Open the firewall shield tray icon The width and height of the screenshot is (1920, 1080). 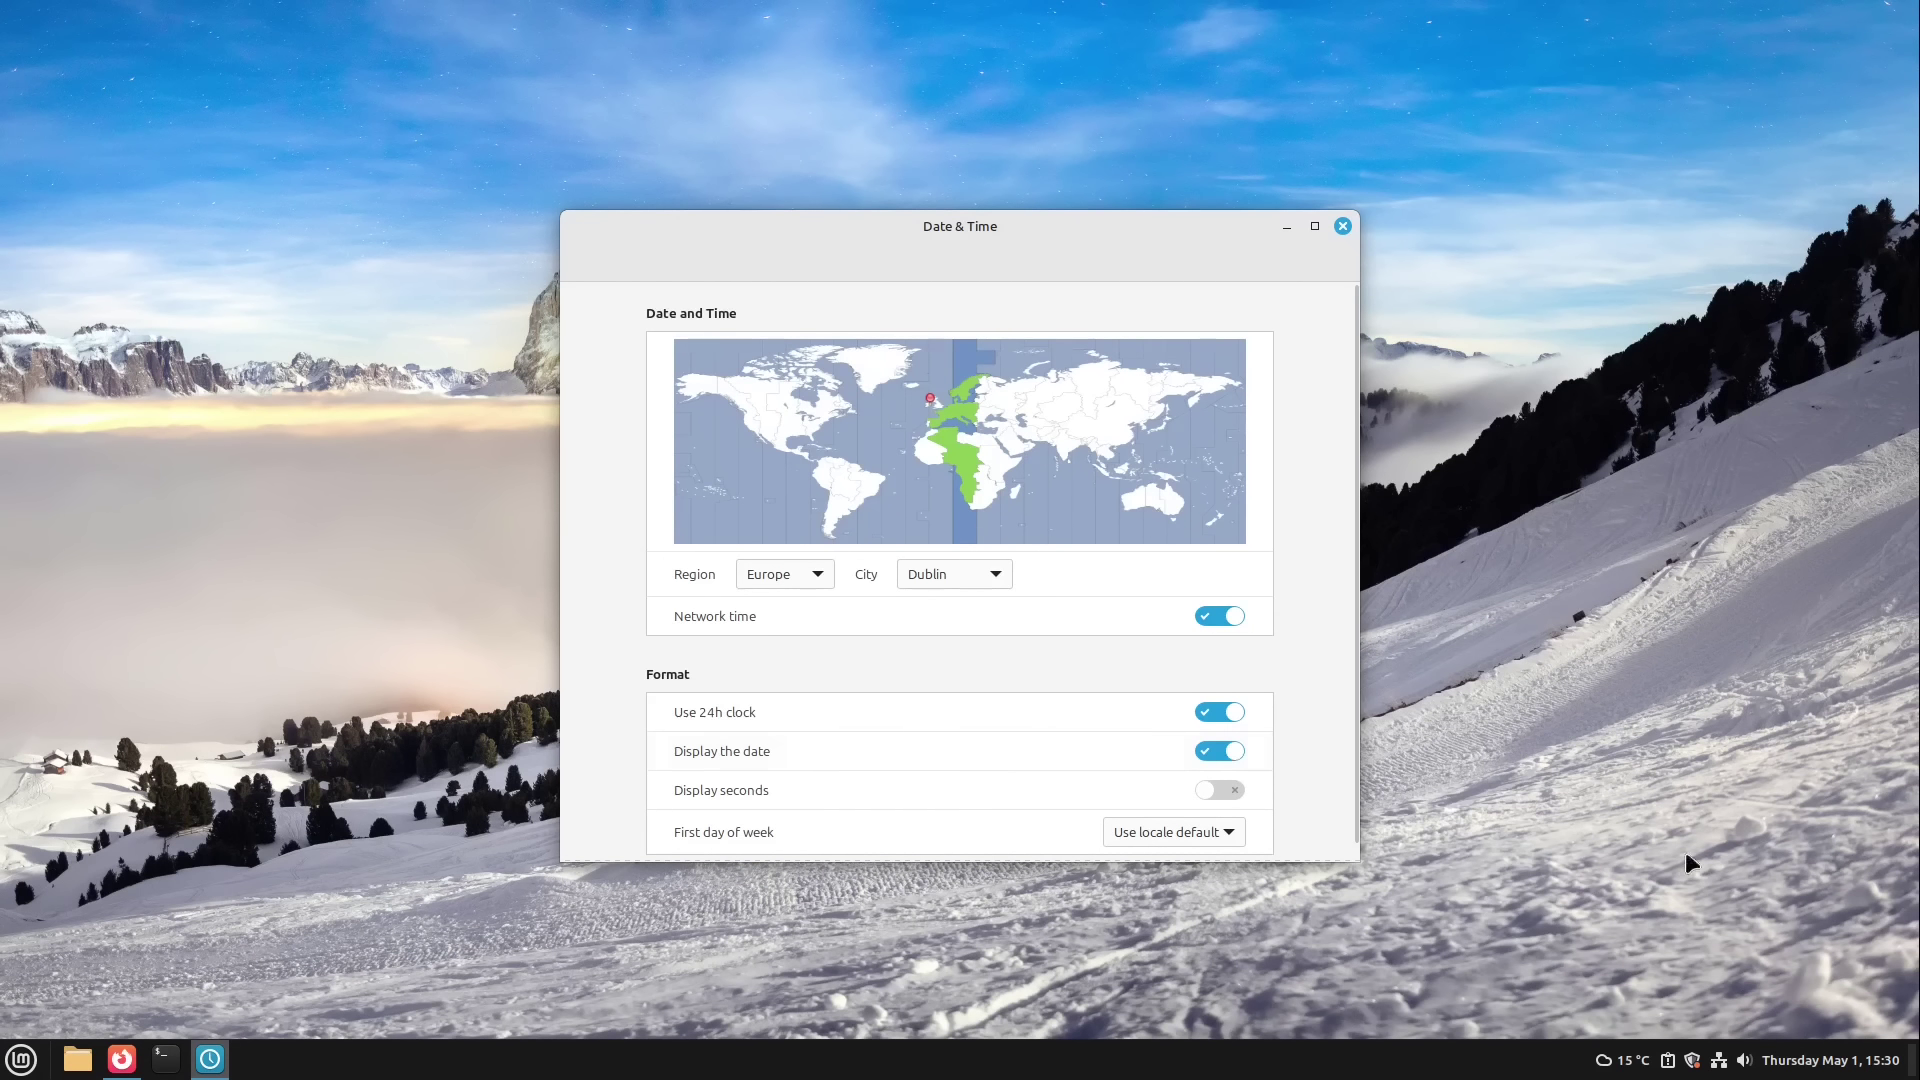pyautogui.click(x=1692, y=1060)
